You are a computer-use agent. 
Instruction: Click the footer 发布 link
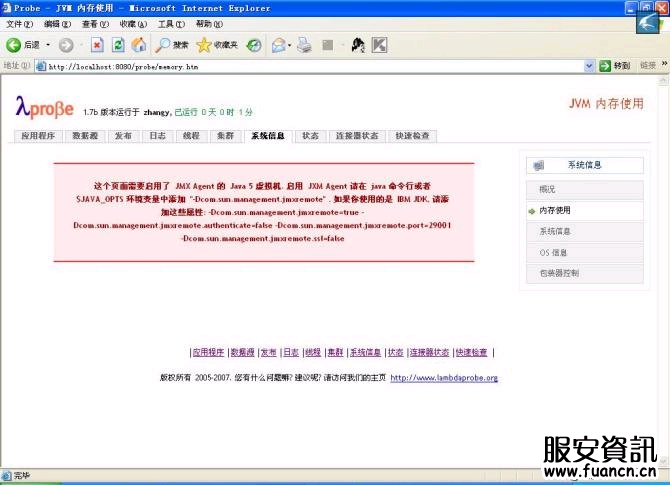[269, 352]
